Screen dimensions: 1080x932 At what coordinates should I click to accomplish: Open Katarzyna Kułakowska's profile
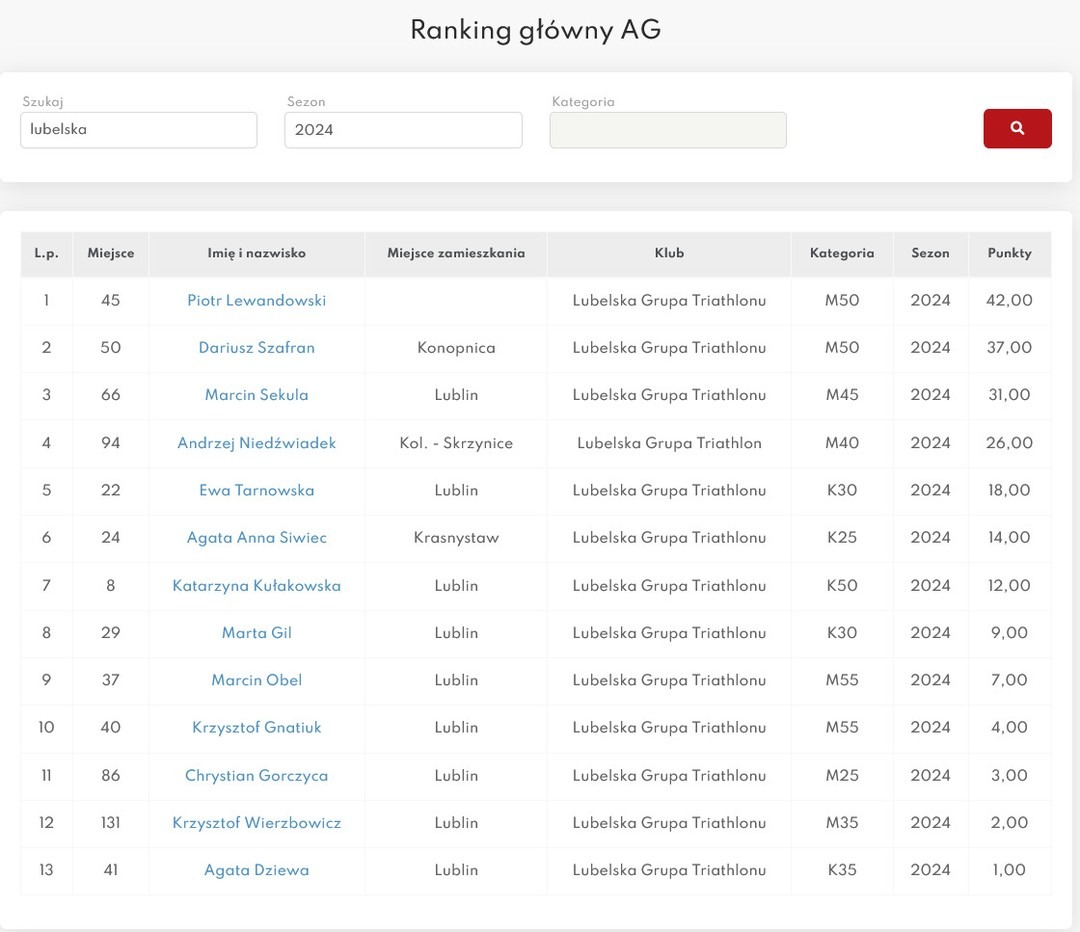coord(257,586)
